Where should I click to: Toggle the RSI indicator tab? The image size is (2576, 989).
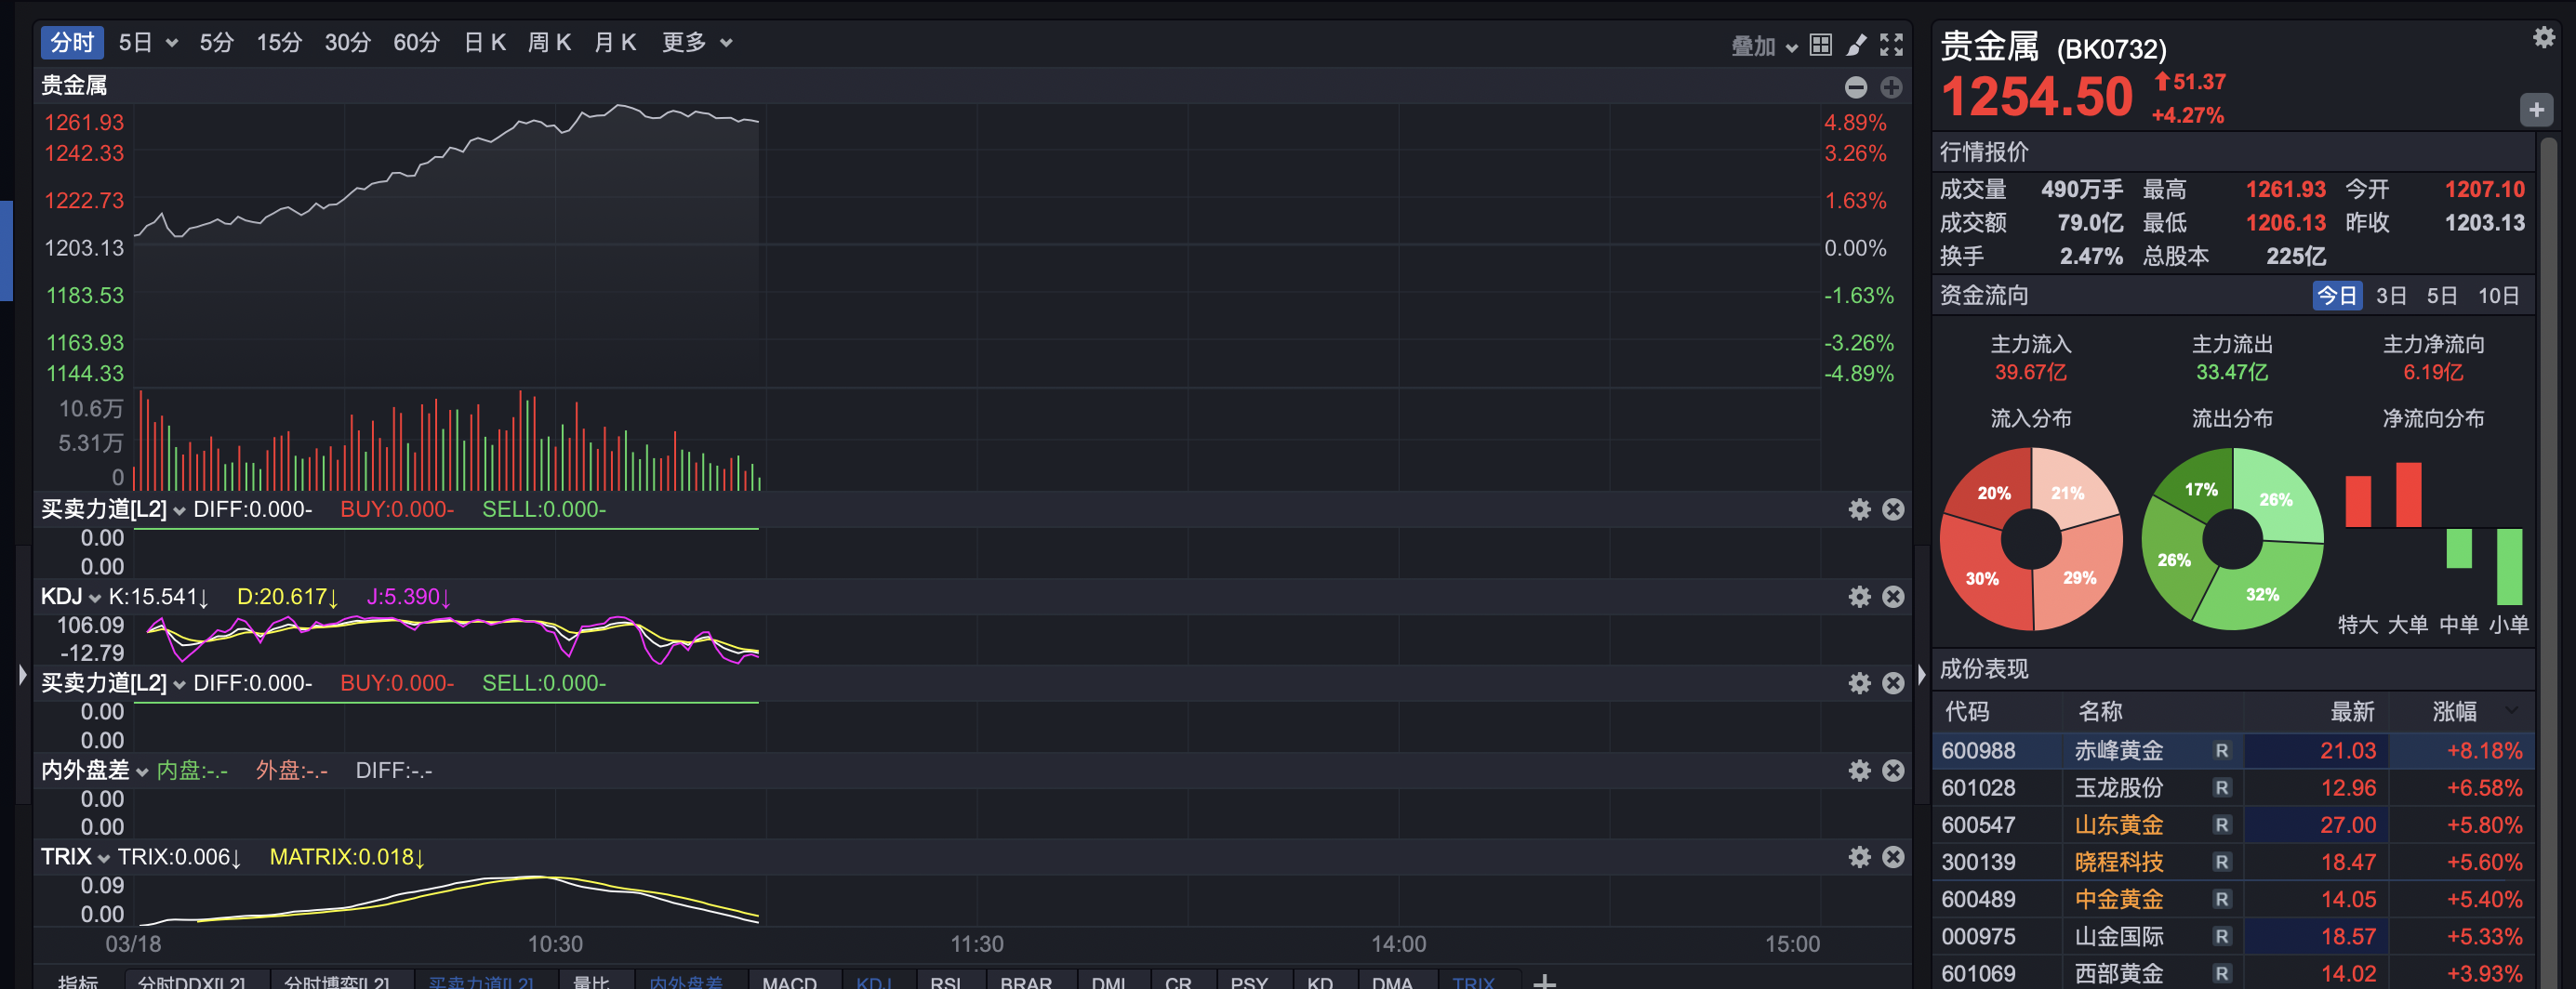point(945,982)
